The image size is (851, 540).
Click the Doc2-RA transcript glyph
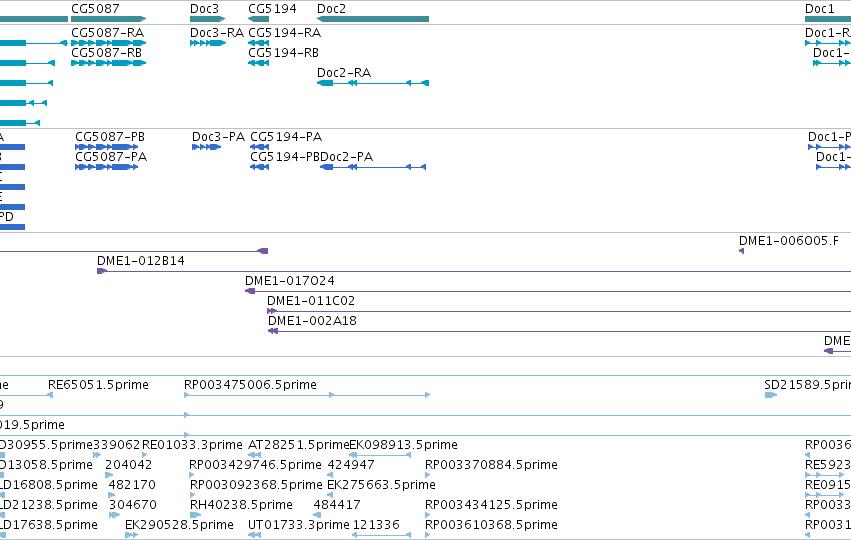(373, 83)
